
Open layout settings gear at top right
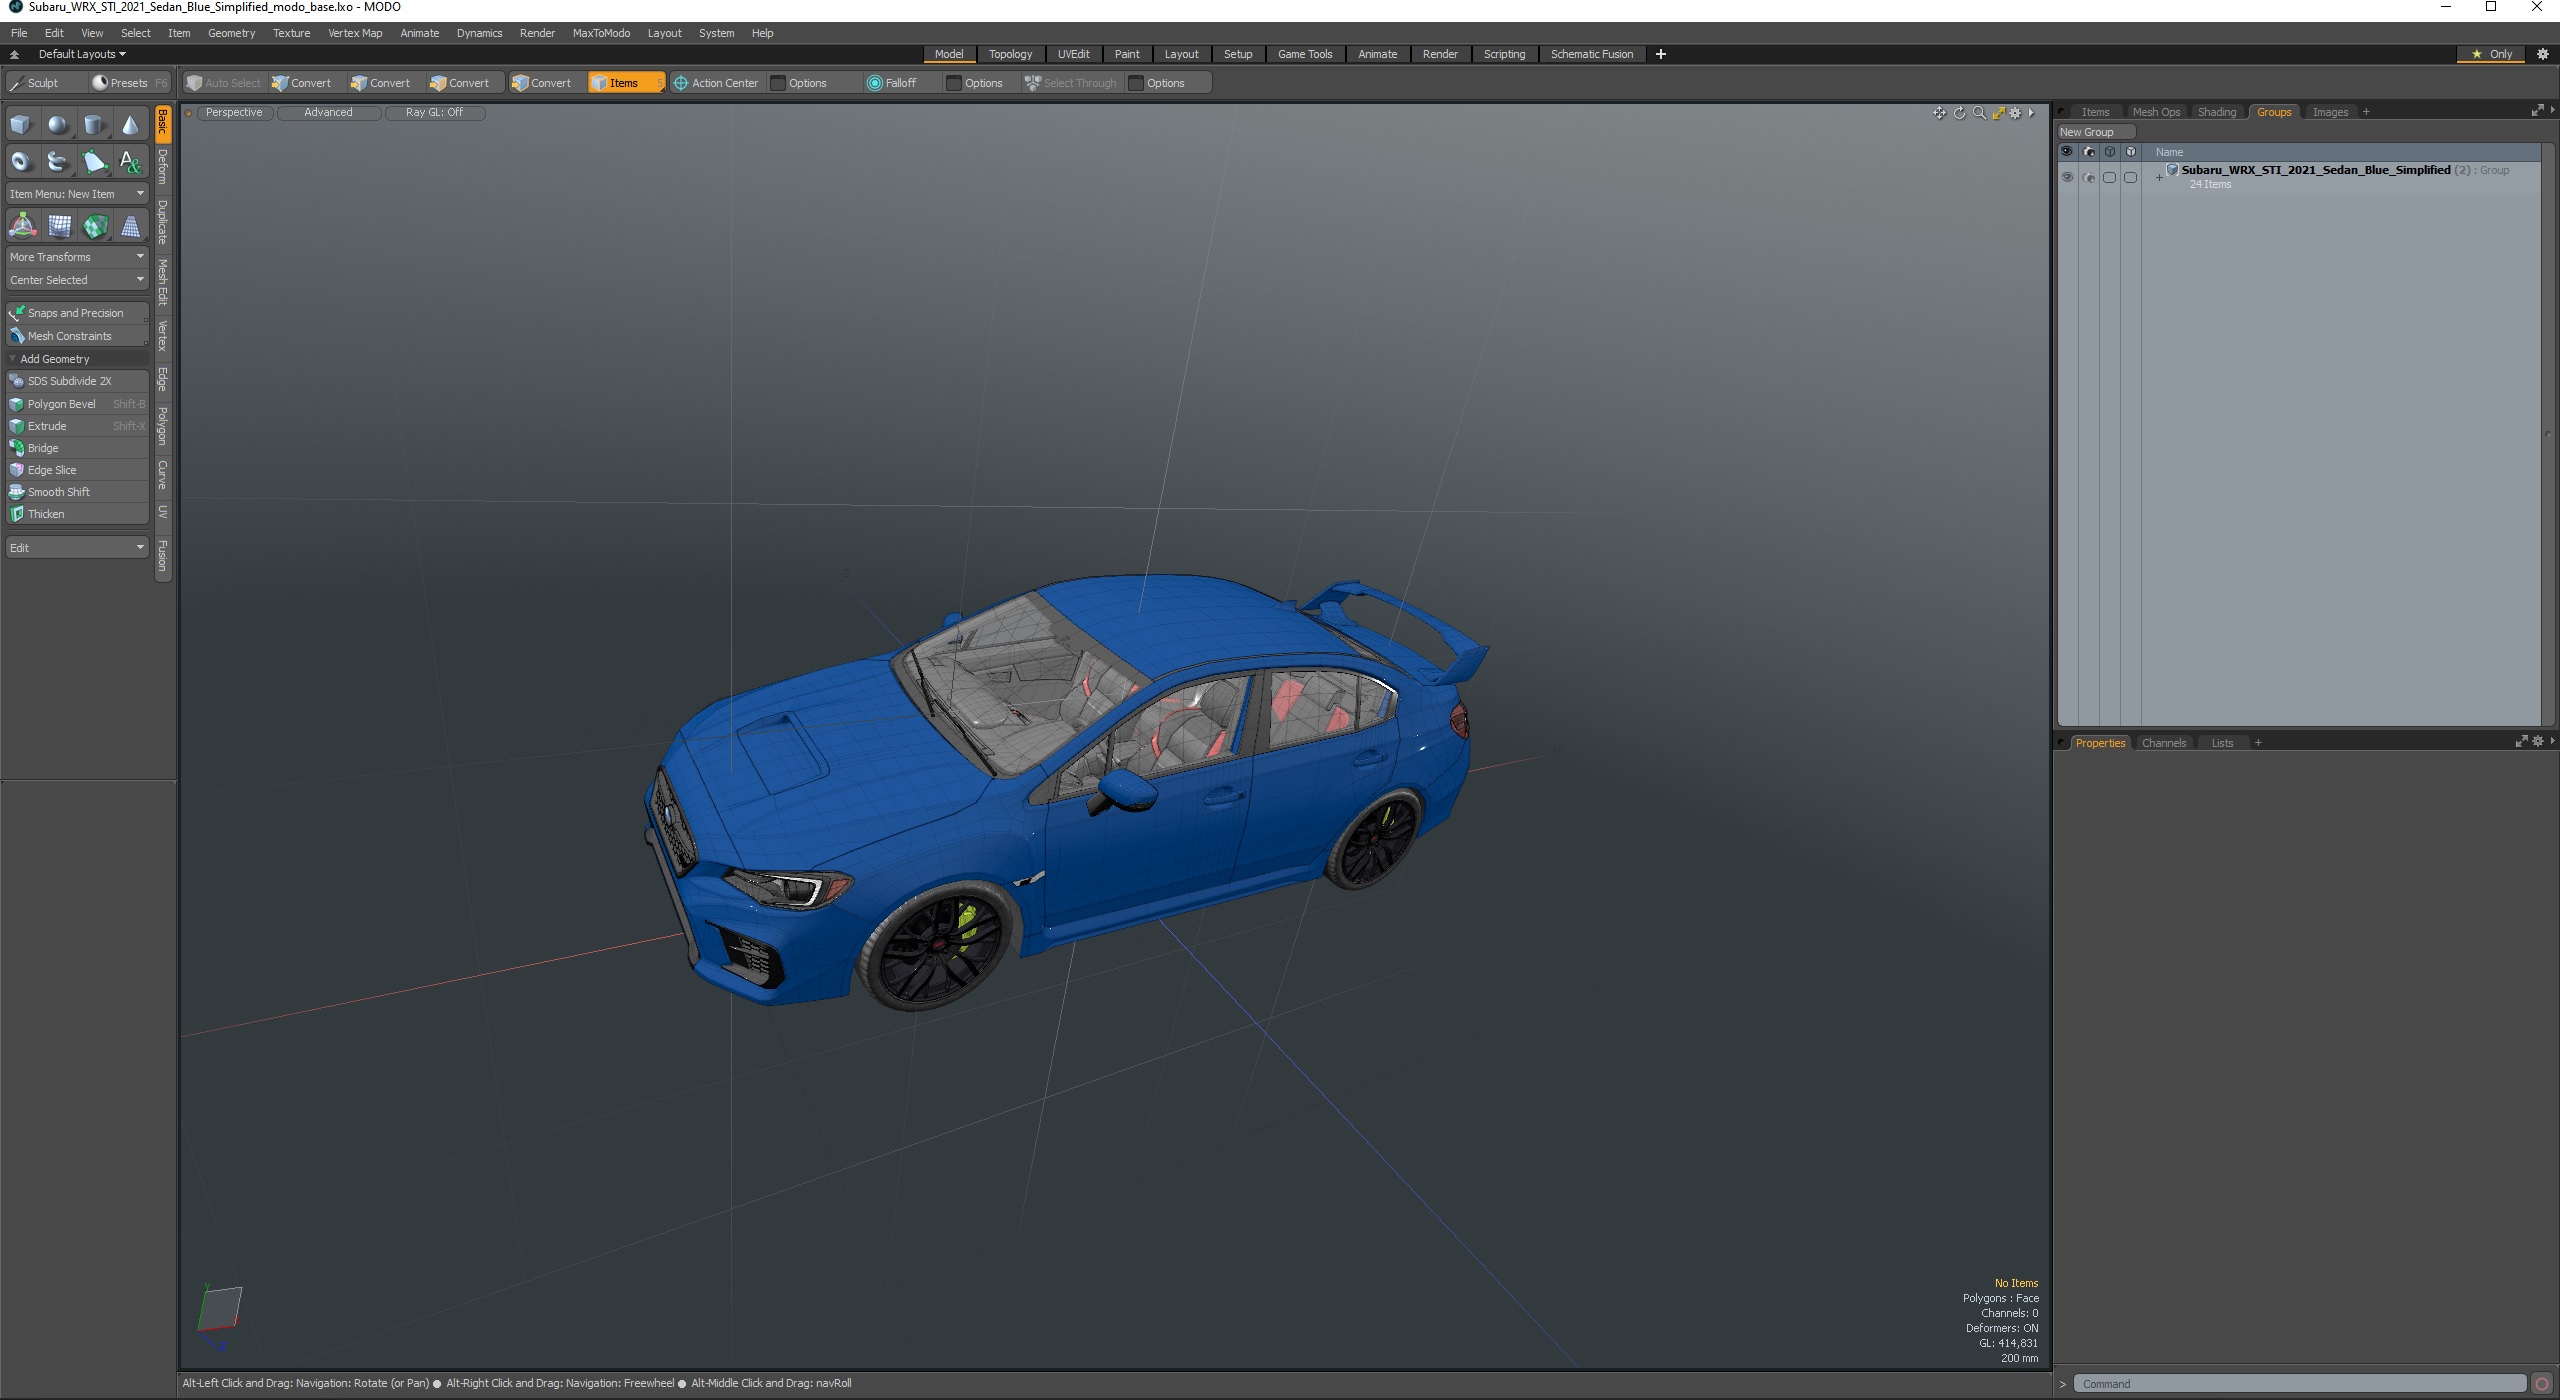[2543, 54]
